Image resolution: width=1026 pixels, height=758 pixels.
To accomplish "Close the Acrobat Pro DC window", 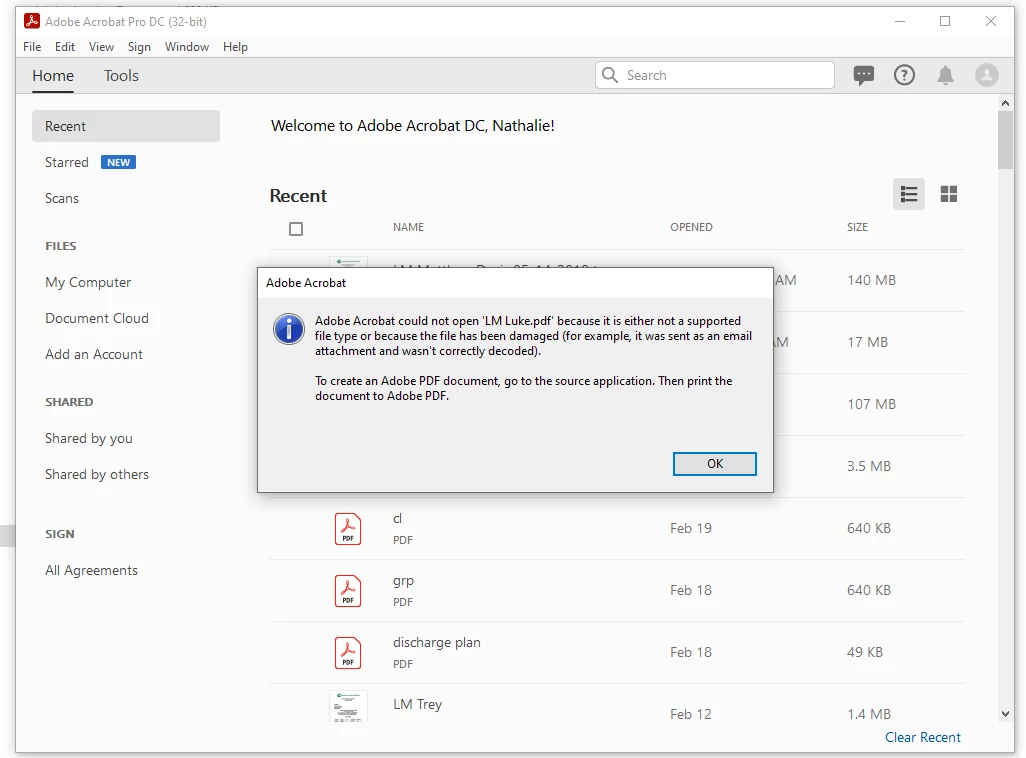I will point(991,22).
